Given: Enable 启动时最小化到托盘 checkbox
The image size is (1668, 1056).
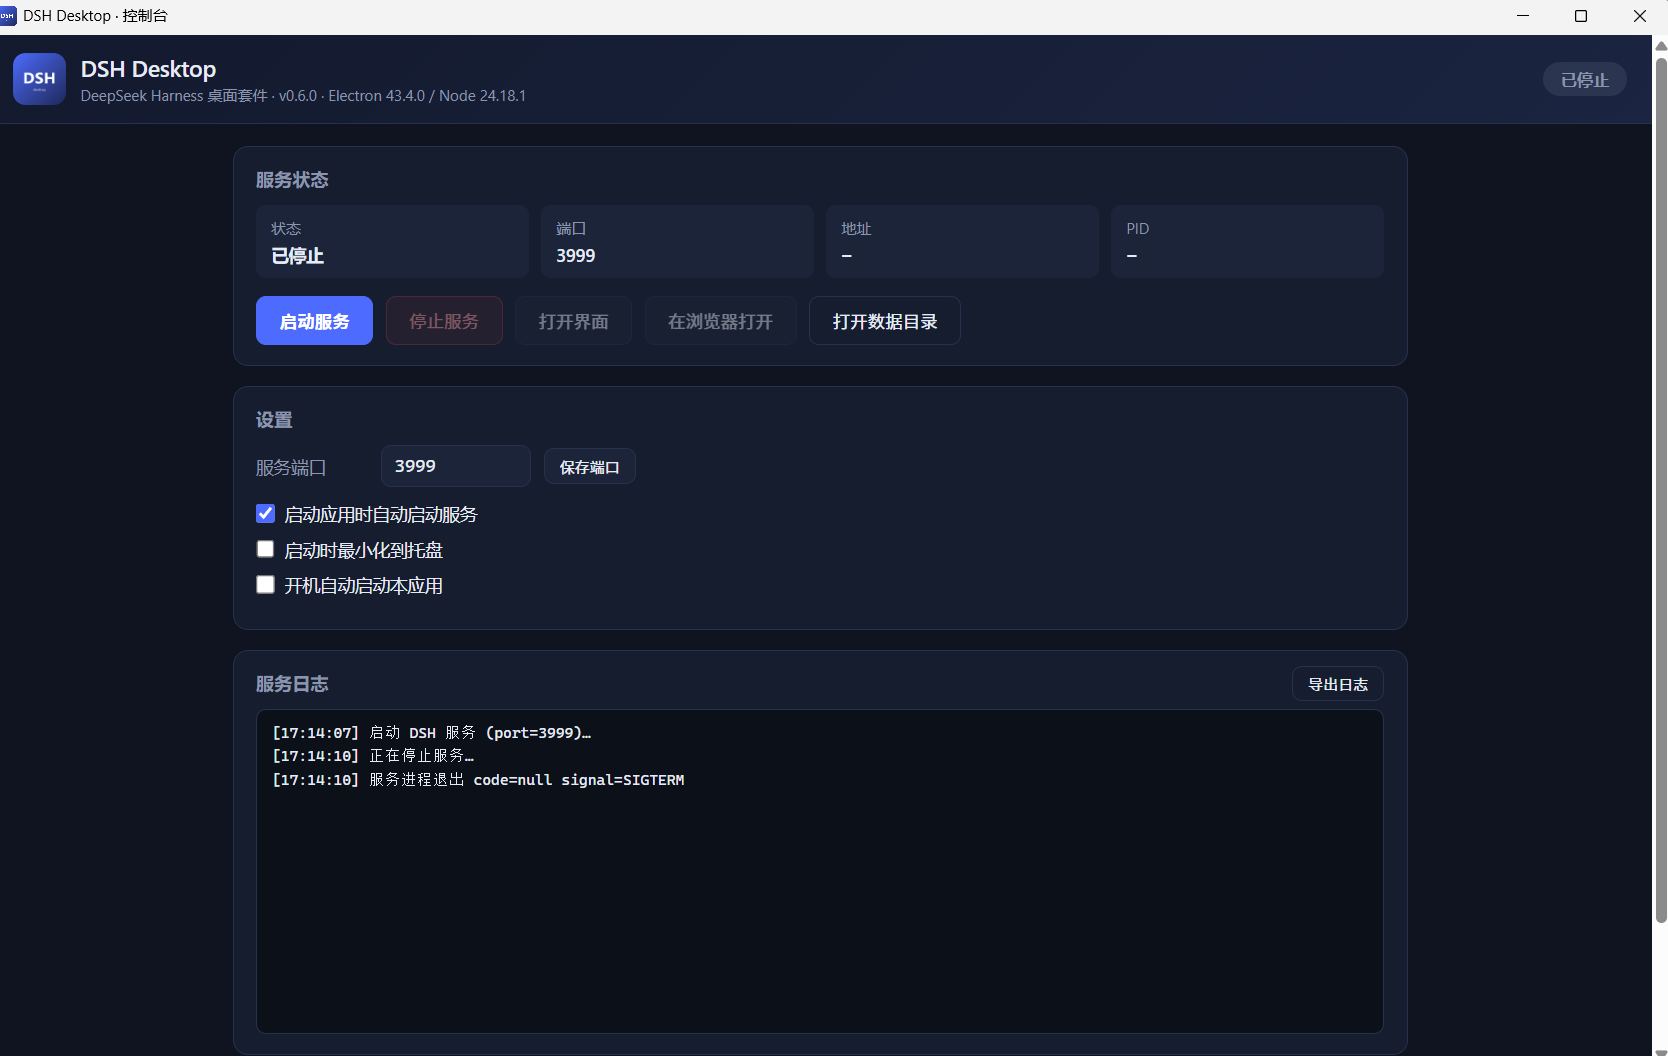Looking at the screenshot, I should pos(265,549).
